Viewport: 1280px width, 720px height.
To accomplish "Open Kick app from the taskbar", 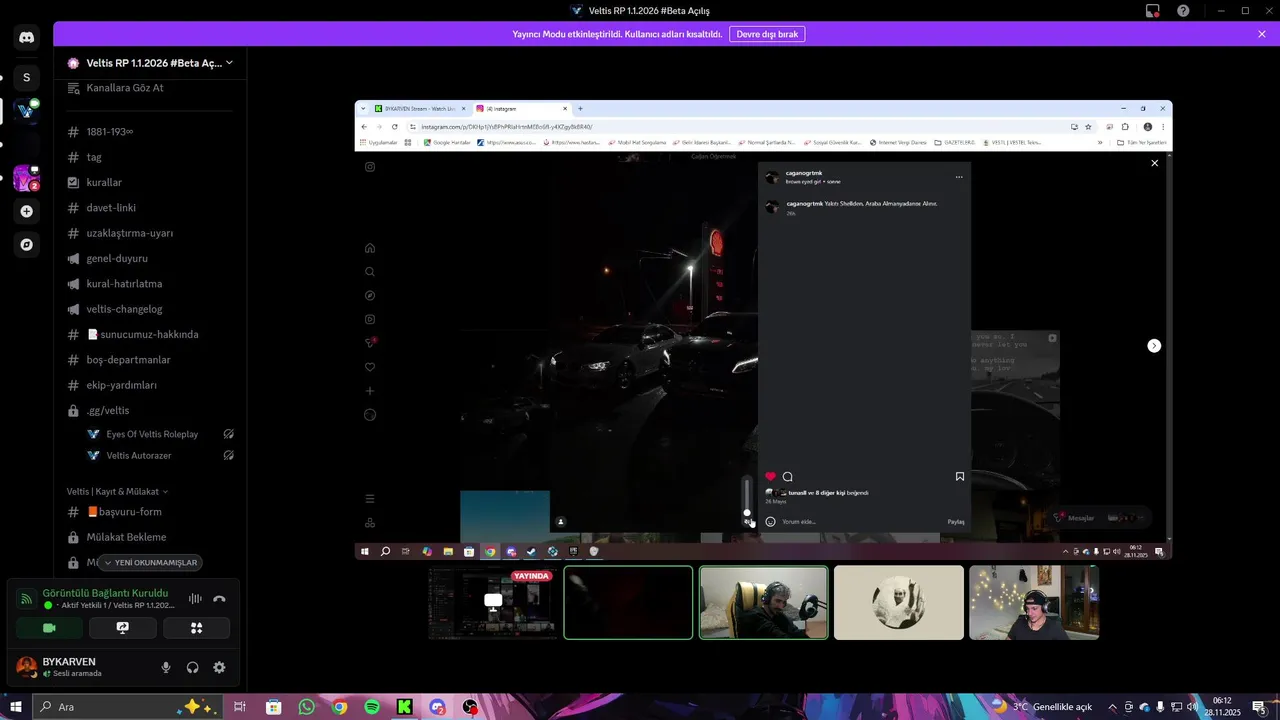I will [405, 707].
